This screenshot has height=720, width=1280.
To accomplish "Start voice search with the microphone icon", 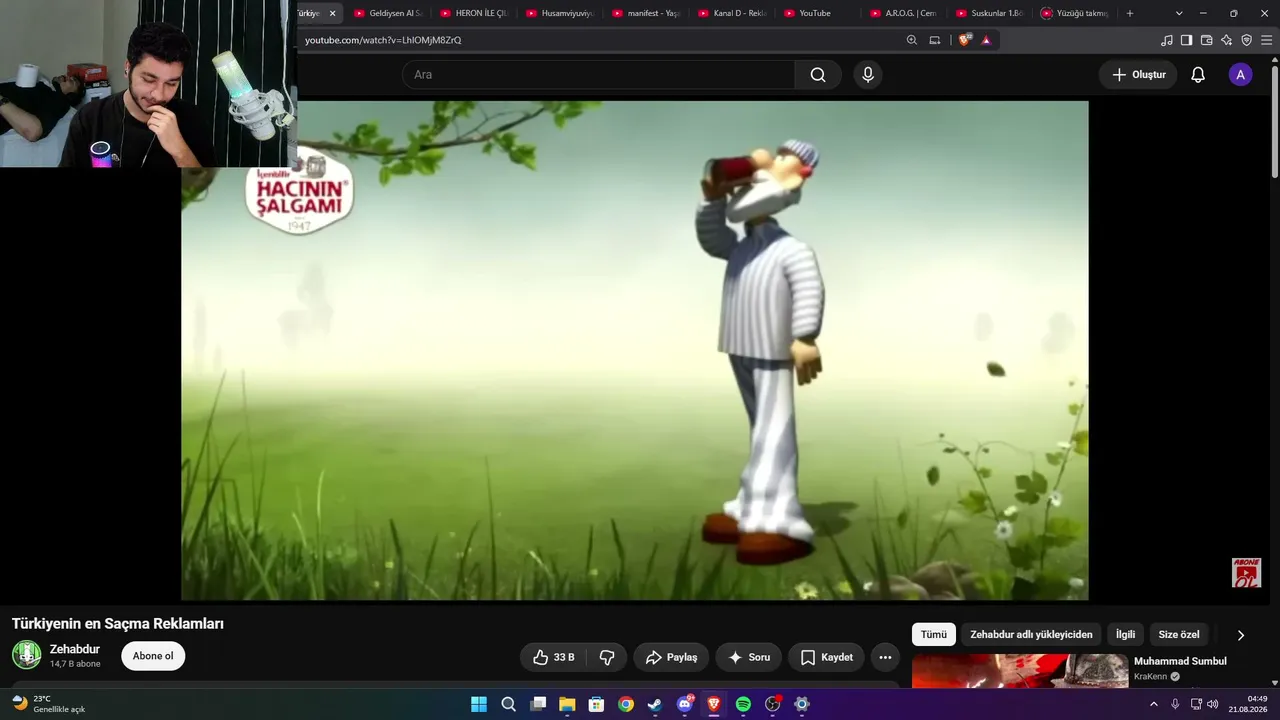I will coord(868,75).
